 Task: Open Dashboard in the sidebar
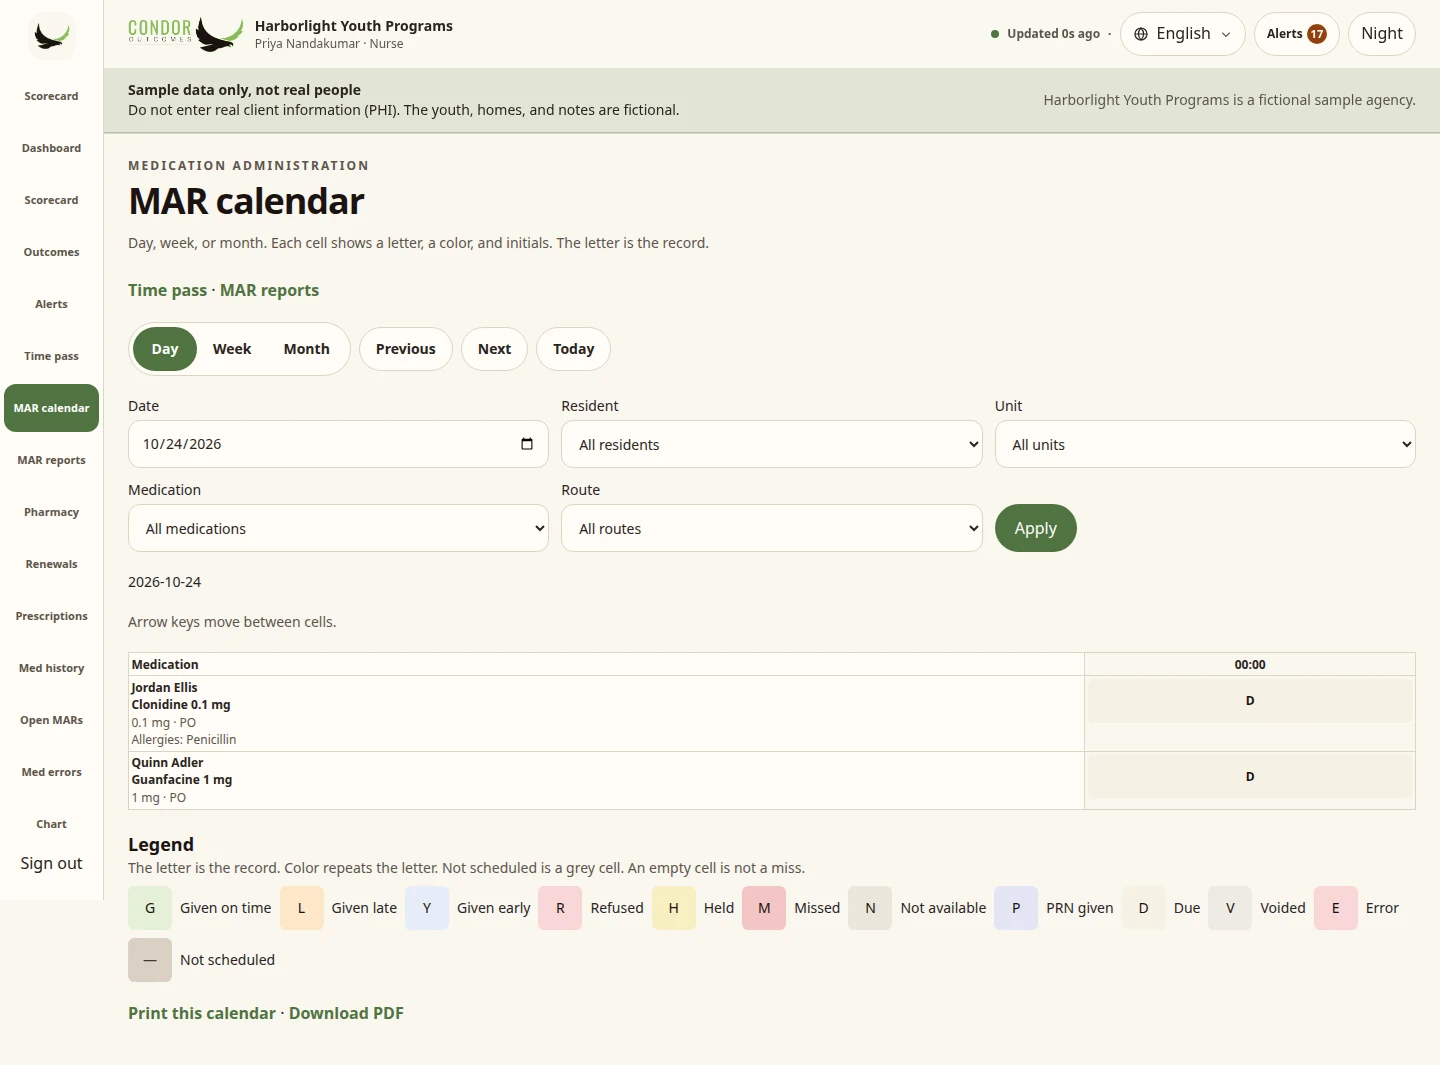[52, 148]
